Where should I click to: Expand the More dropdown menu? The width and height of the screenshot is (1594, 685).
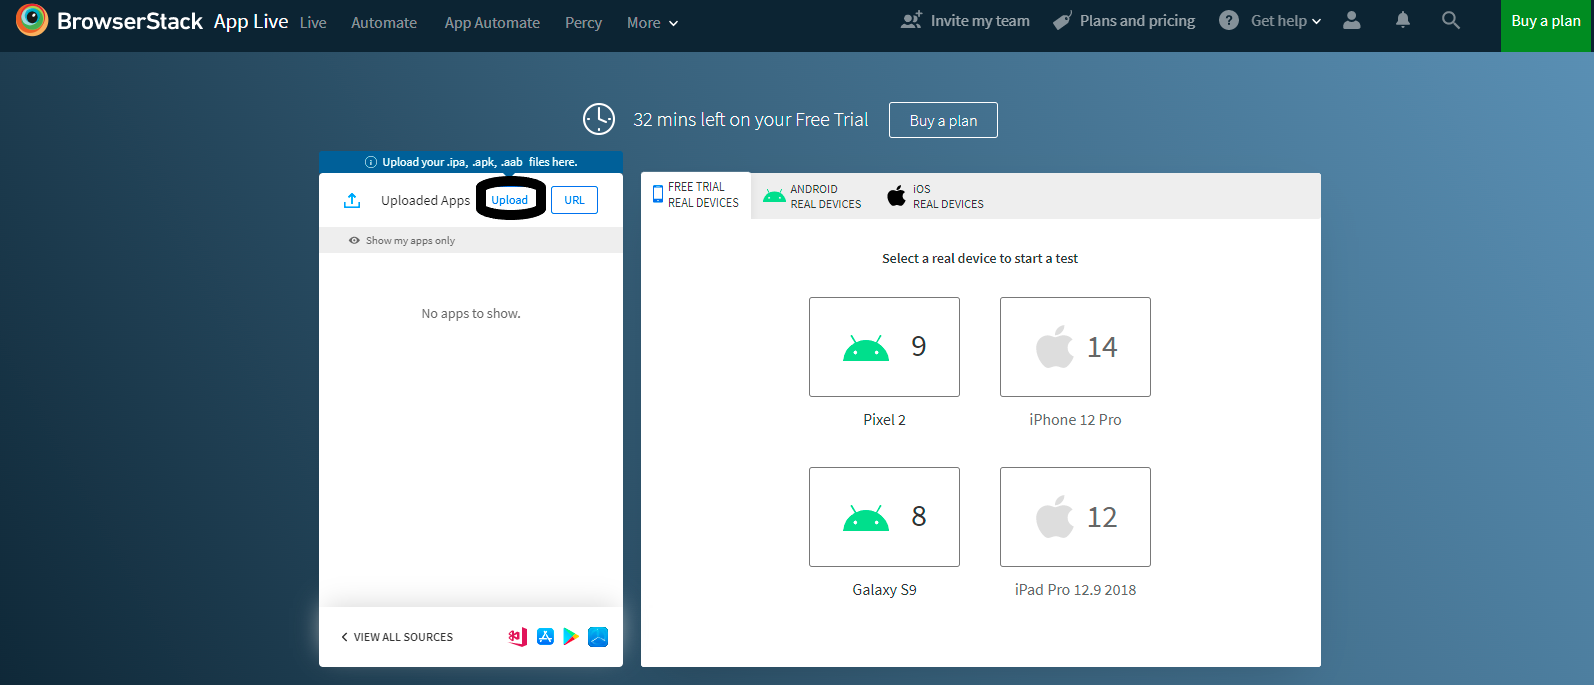pos(652,22)
